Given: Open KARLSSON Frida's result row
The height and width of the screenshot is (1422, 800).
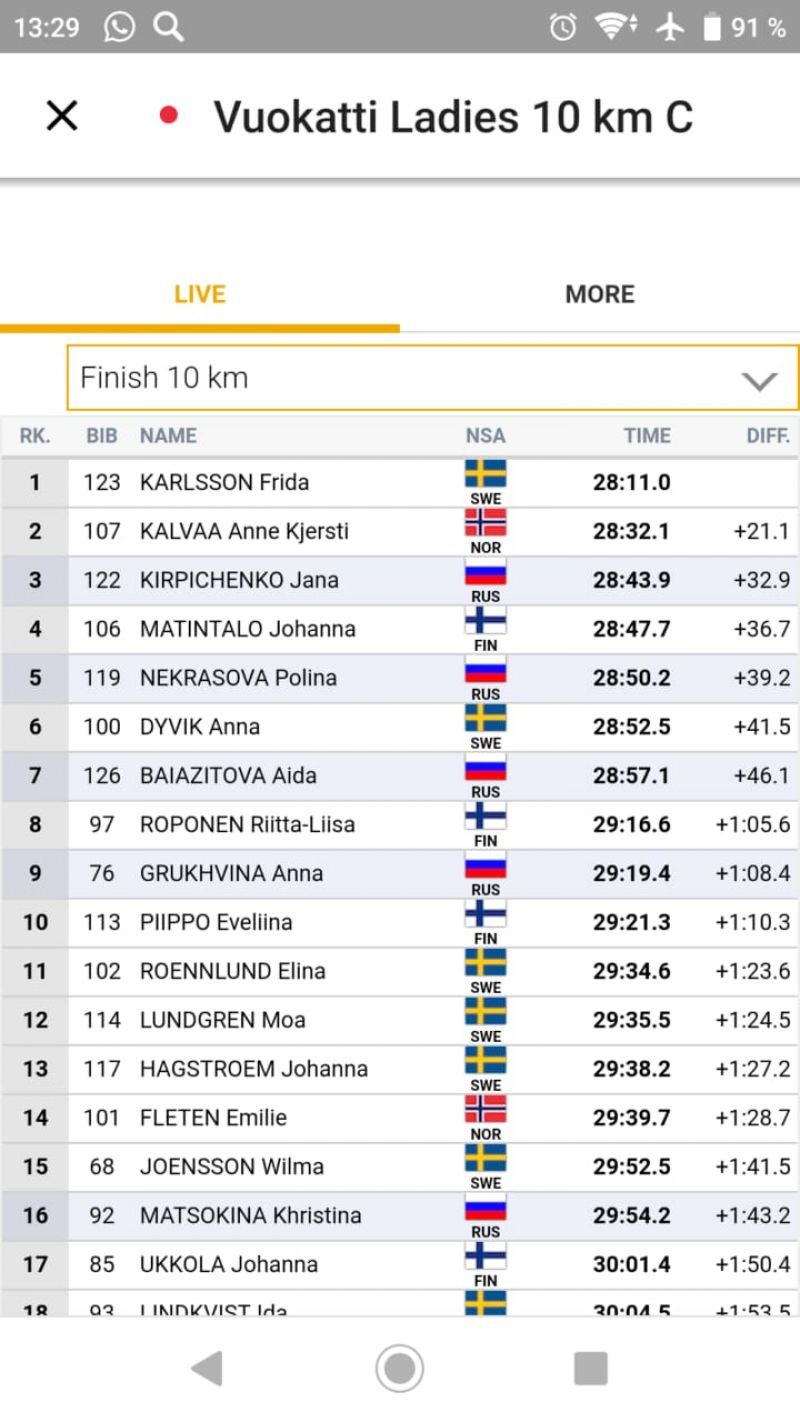Looking at the screenshot, I should click(224, 482).
